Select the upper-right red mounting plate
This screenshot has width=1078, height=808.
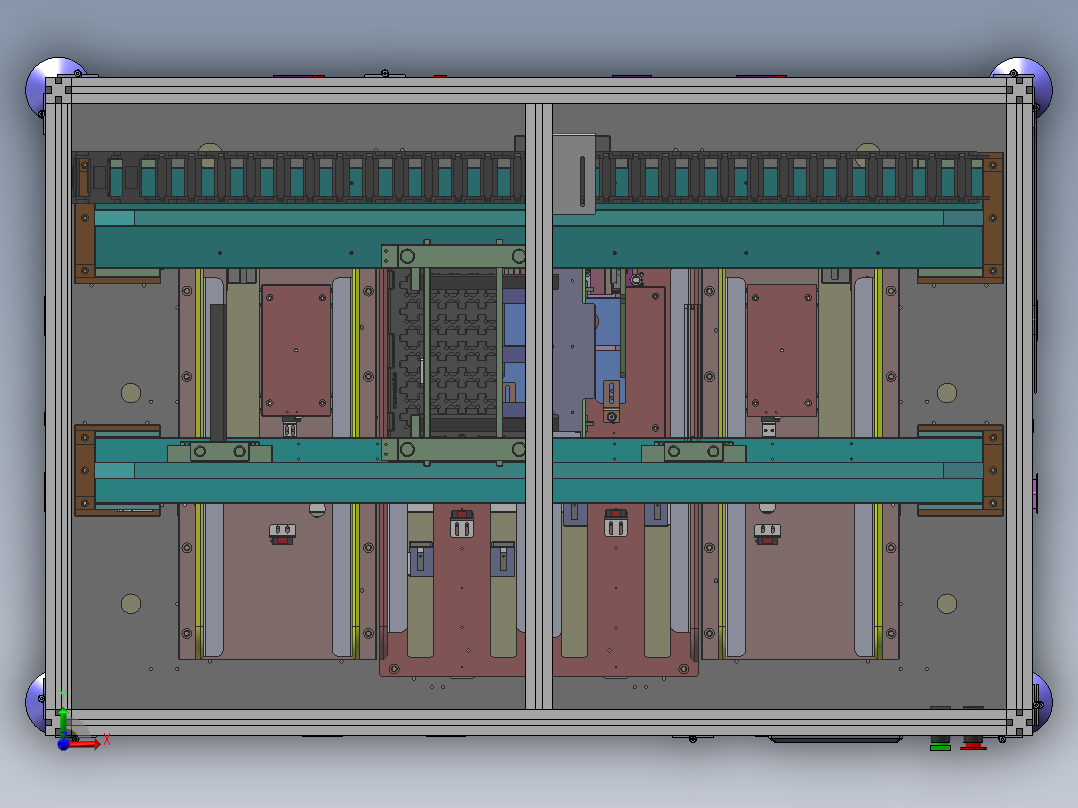782,350
